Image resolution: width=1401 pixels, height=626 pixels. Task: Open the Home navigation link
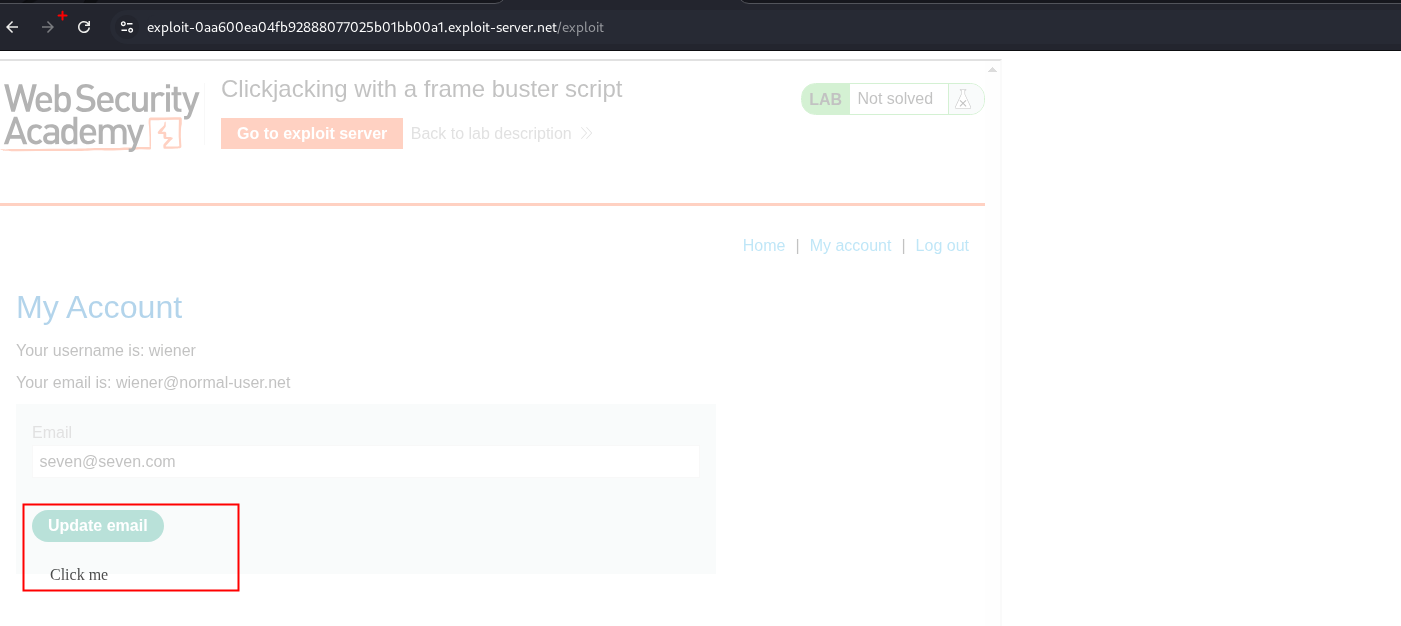coord(763,245)
